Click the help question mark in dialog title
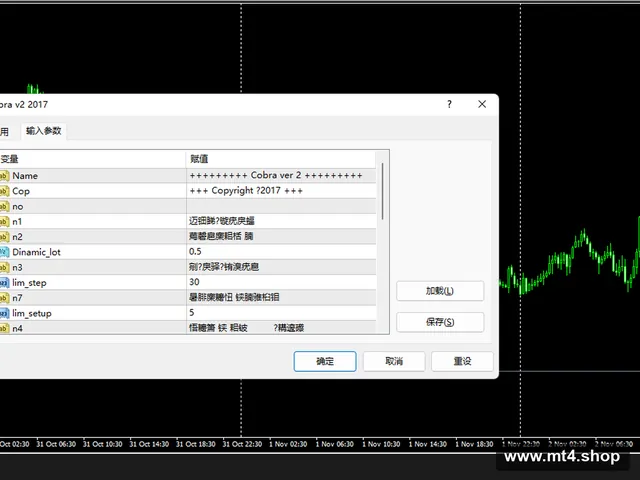The image size is (640, 480). (449, 104)
